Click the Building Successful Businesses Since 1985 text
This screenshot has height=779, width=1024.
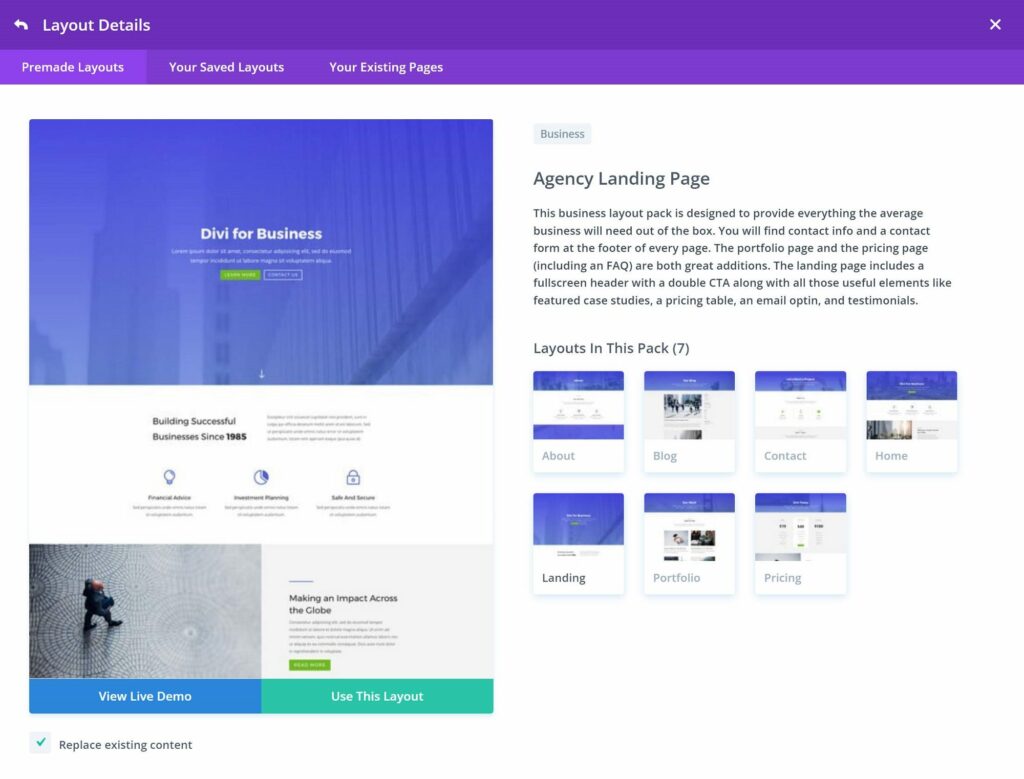tap(199, 429)
